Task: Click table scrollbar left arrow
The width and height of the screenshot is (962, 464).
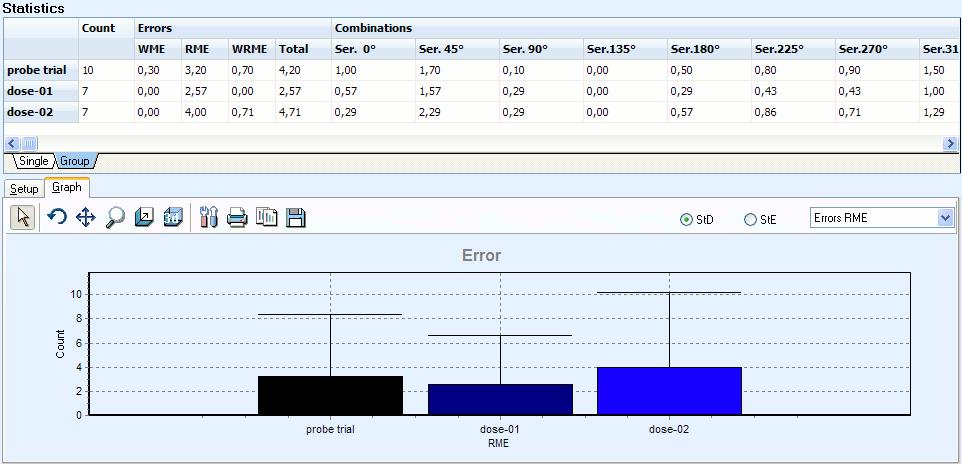Action: [12, 144]
